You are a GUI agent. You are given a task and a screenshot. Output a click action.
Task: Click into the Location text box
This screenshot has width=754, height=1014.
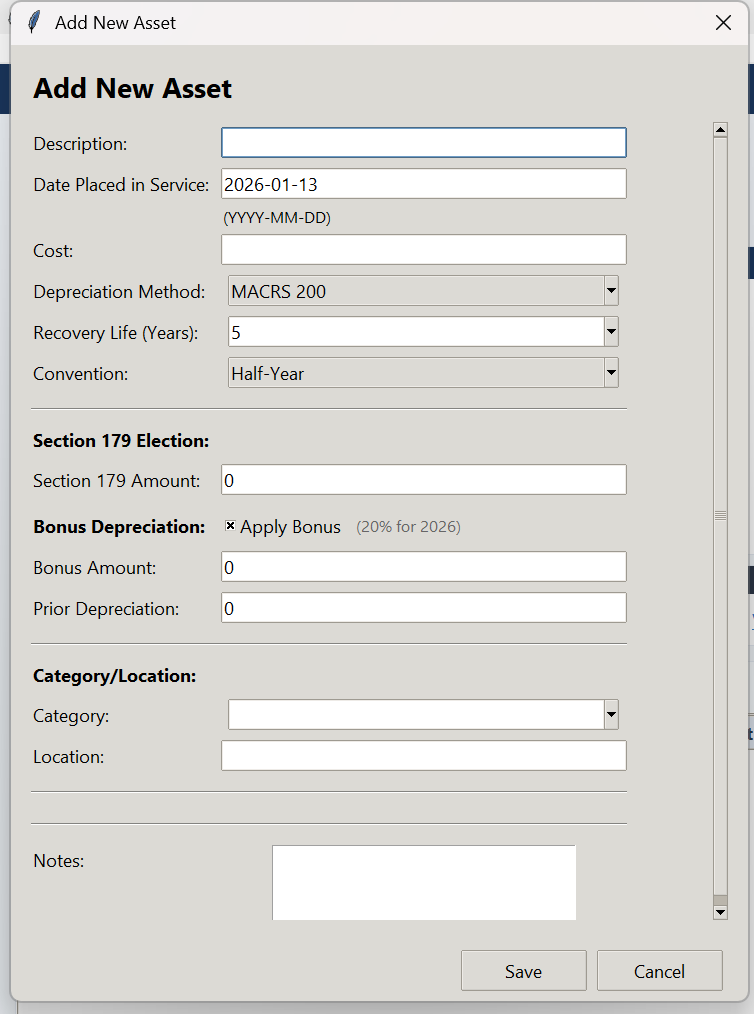pyautogui.click(x=423, y=755)
